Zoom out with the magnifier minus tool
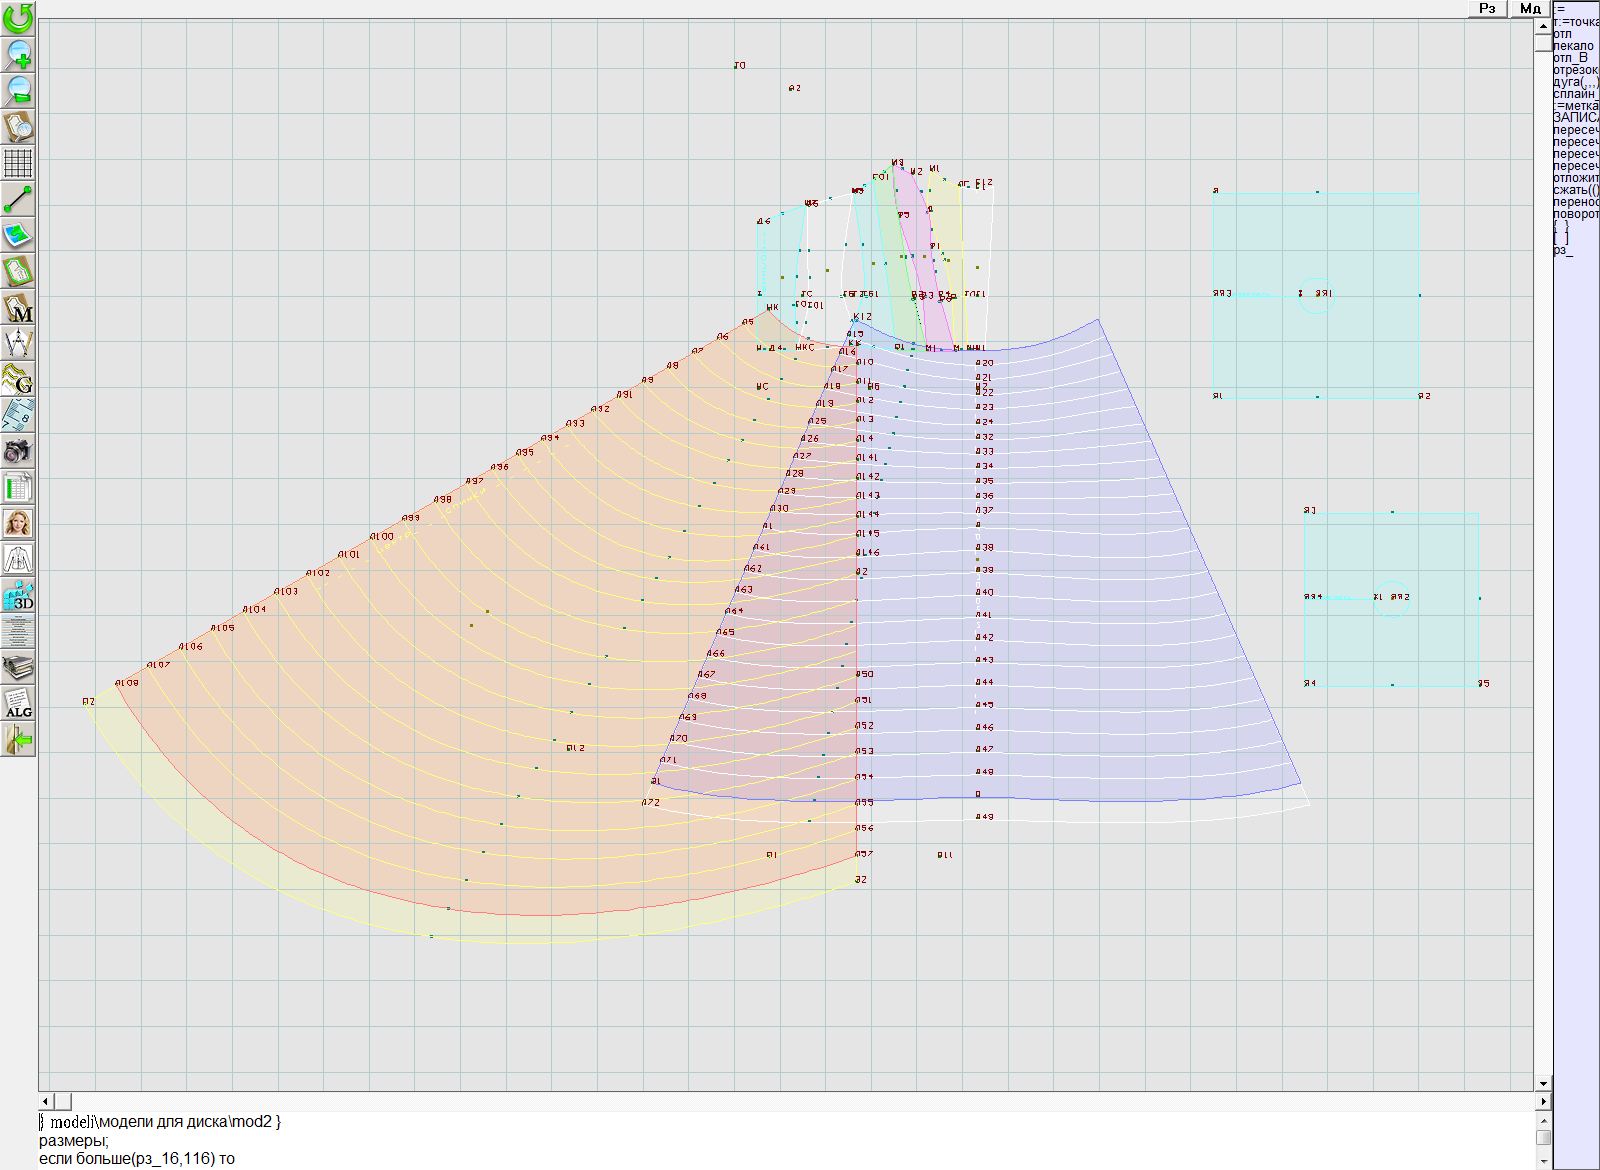The height and width of the screenshot is (1170, 1600). tap(18, 90)
